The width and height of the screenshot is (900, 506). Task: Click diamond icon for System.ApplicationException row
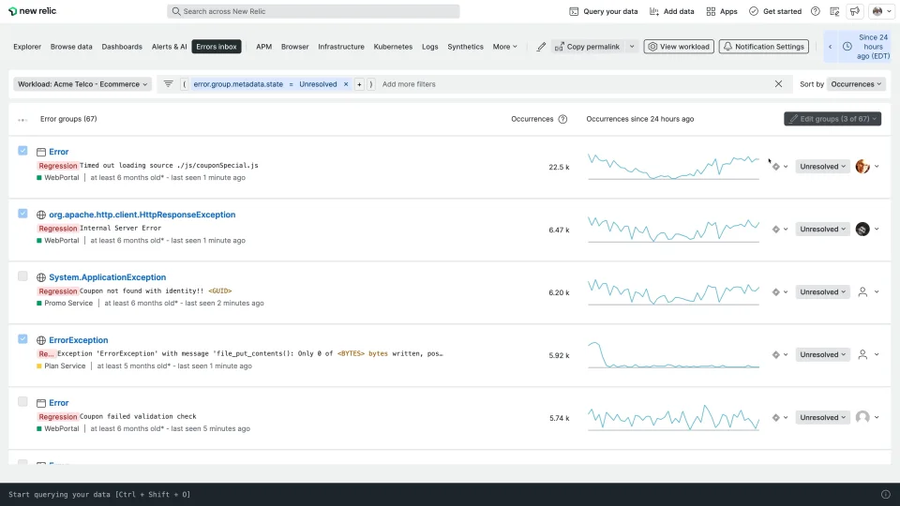[775, 292]
